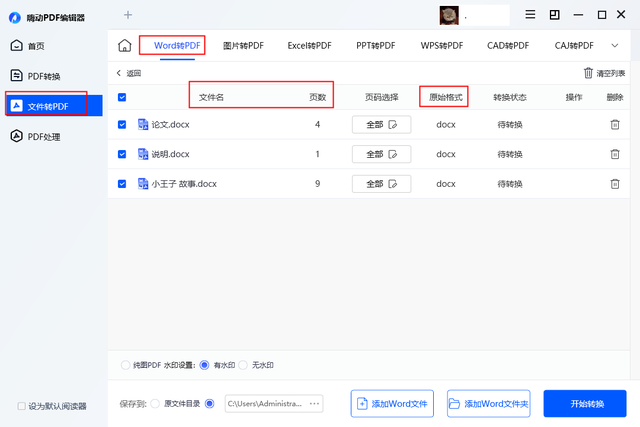Open page selection 全部 for 论文.docx

(381, 125)
